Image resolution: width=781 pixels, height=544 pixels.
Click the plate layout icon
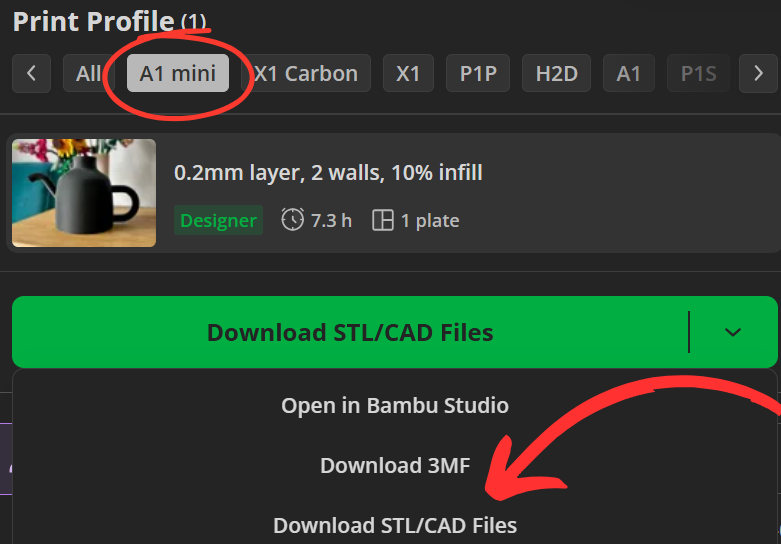click(383, 220)
